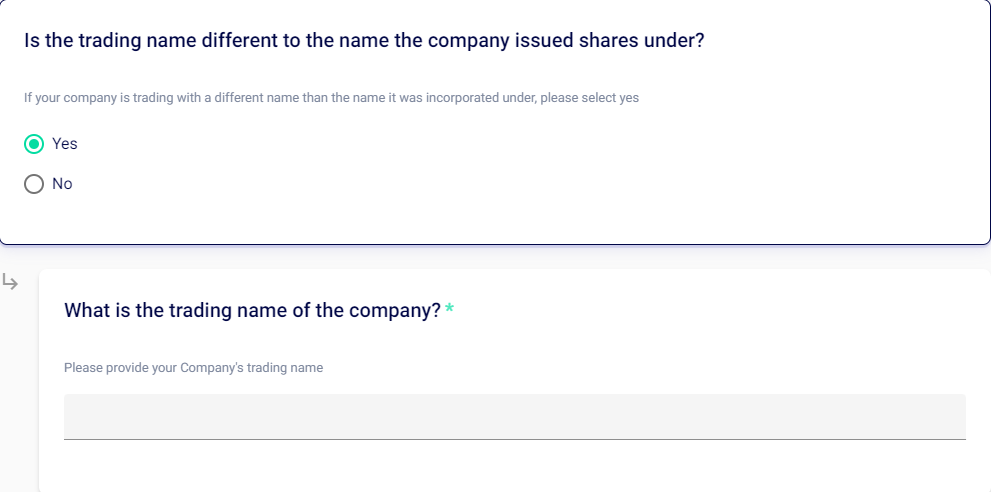This screenshot has width=991, height=492.
Task: Select the Yes radio button
Action: 34,144
